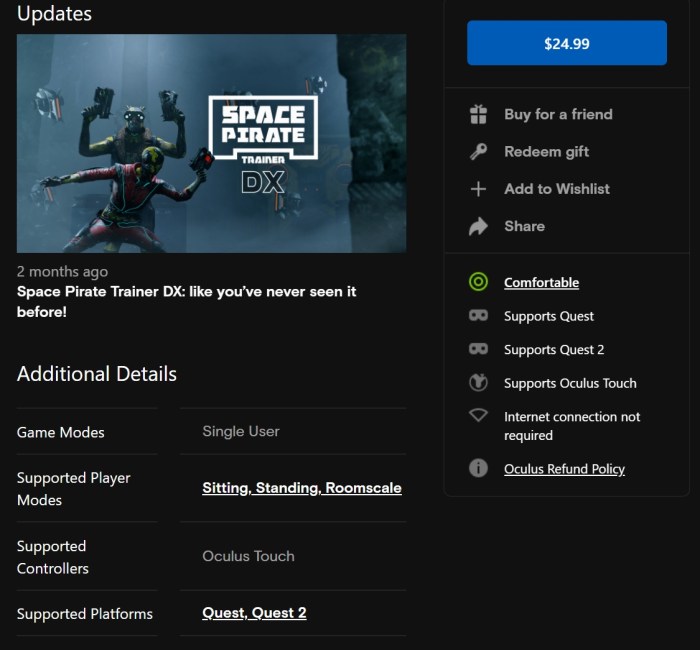Viewport: 700px width, 650px height.
Task: Select Buy for a friend
Action: 558,114
